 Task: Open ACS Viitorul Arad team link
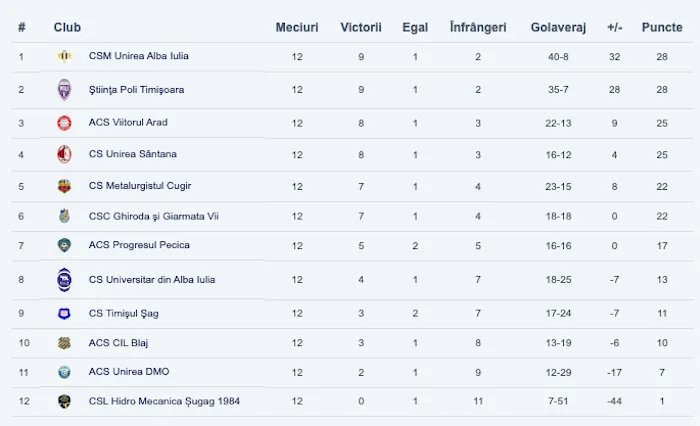[128, 123]
